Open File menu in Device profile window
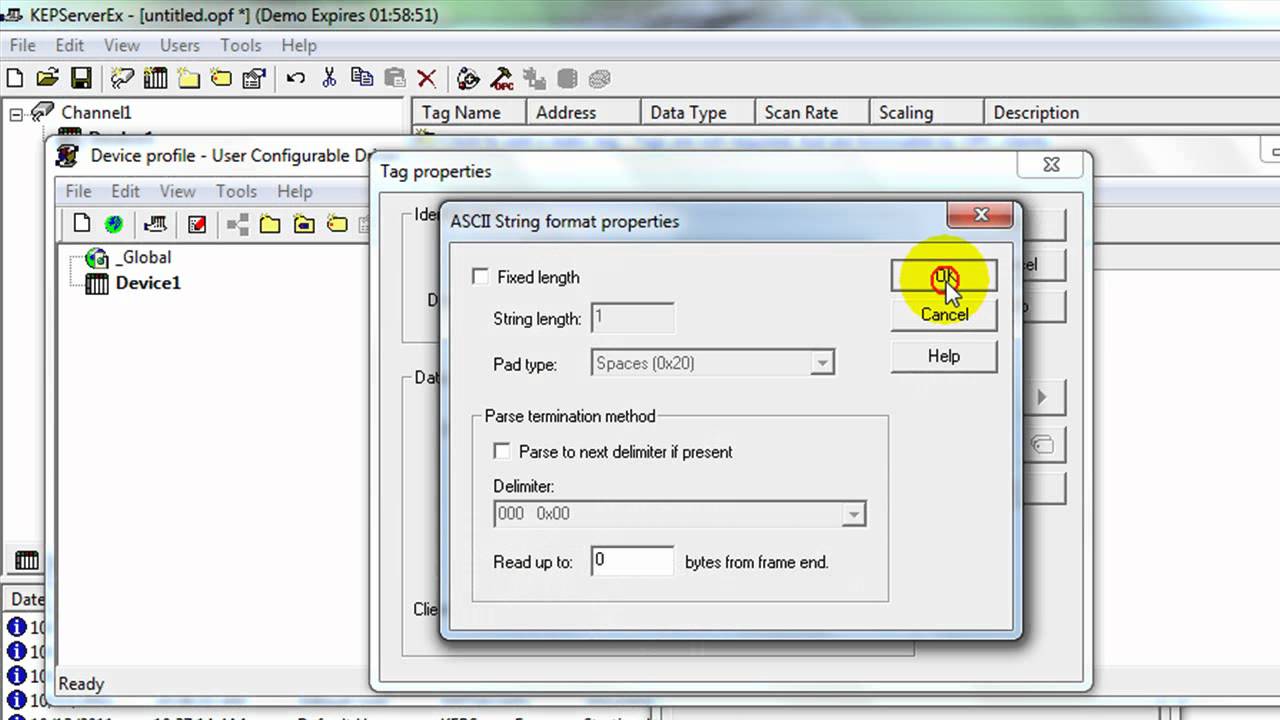Screen dimensions: 1280x720 (x=78, y=191)
